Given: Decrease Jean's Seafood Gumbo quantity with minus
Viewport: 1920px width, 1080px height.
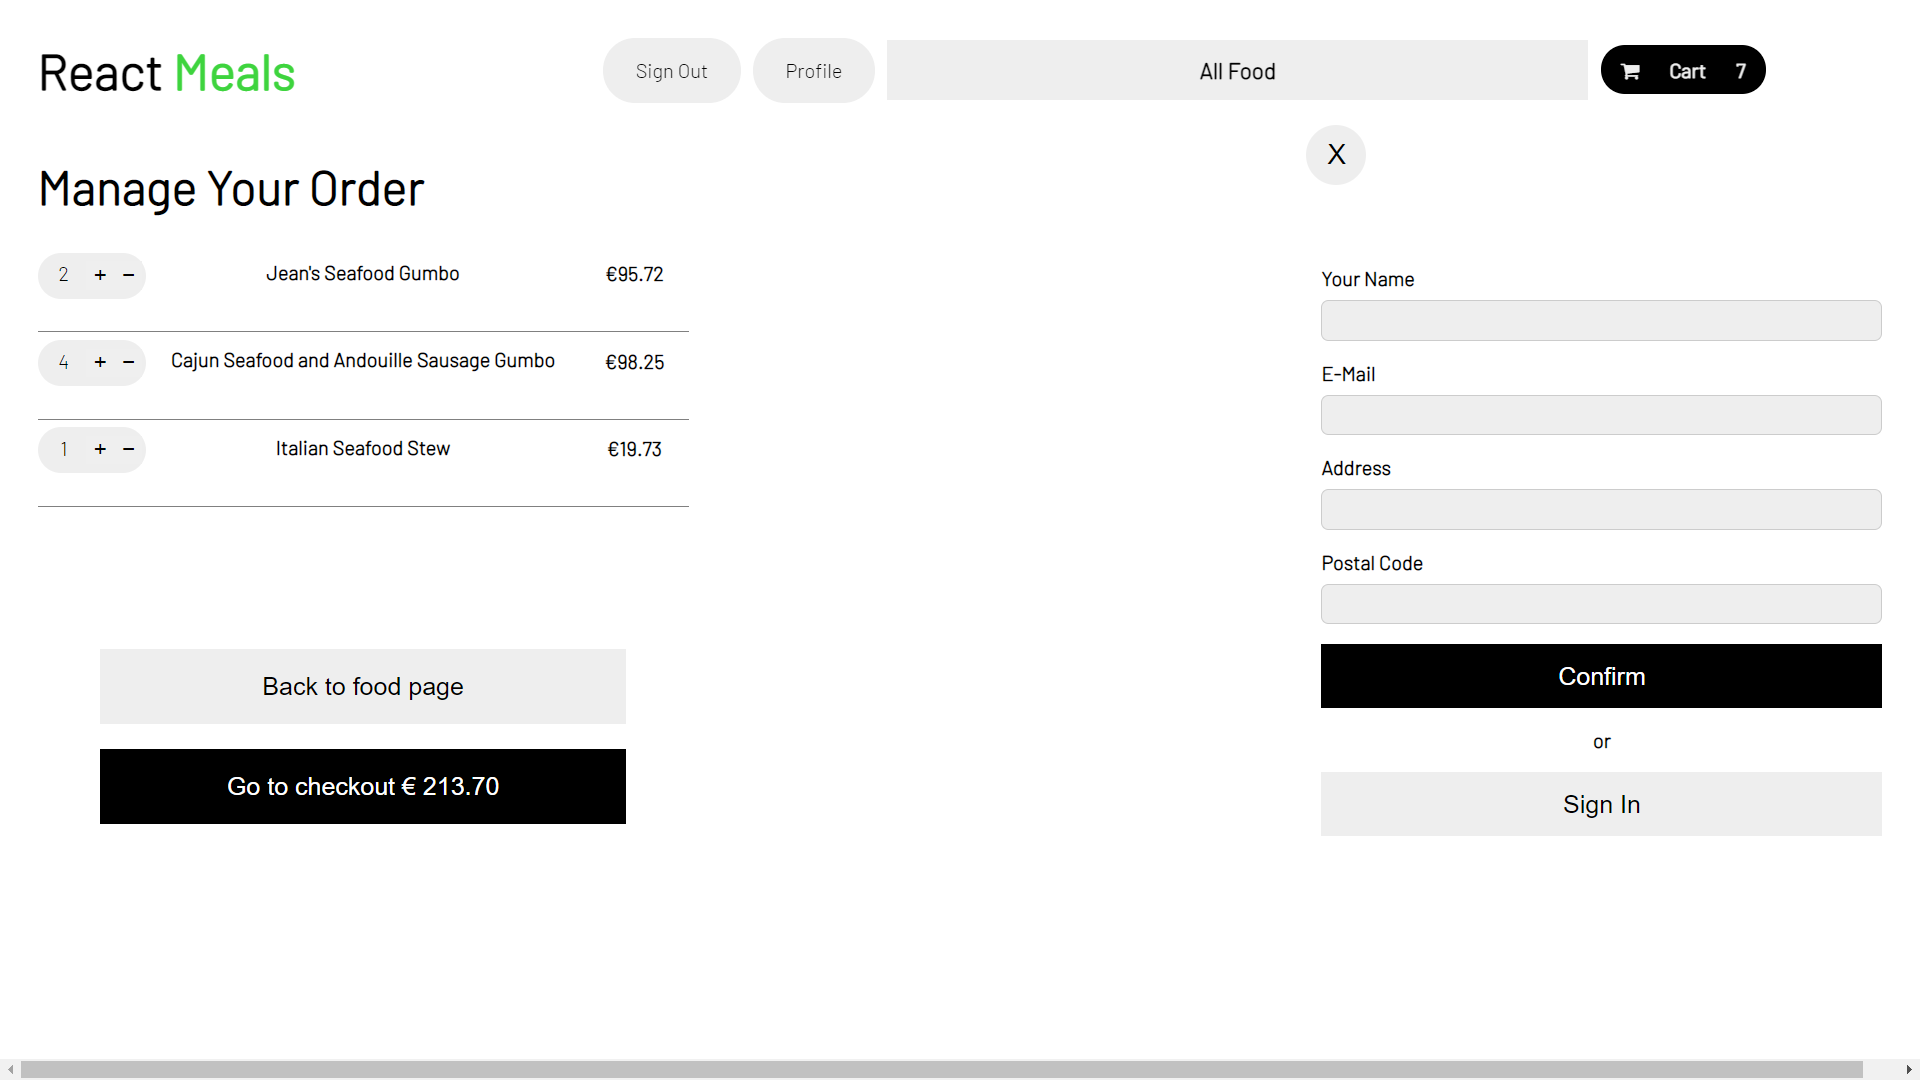Looking at the screenshot, I should coord(128,275).
